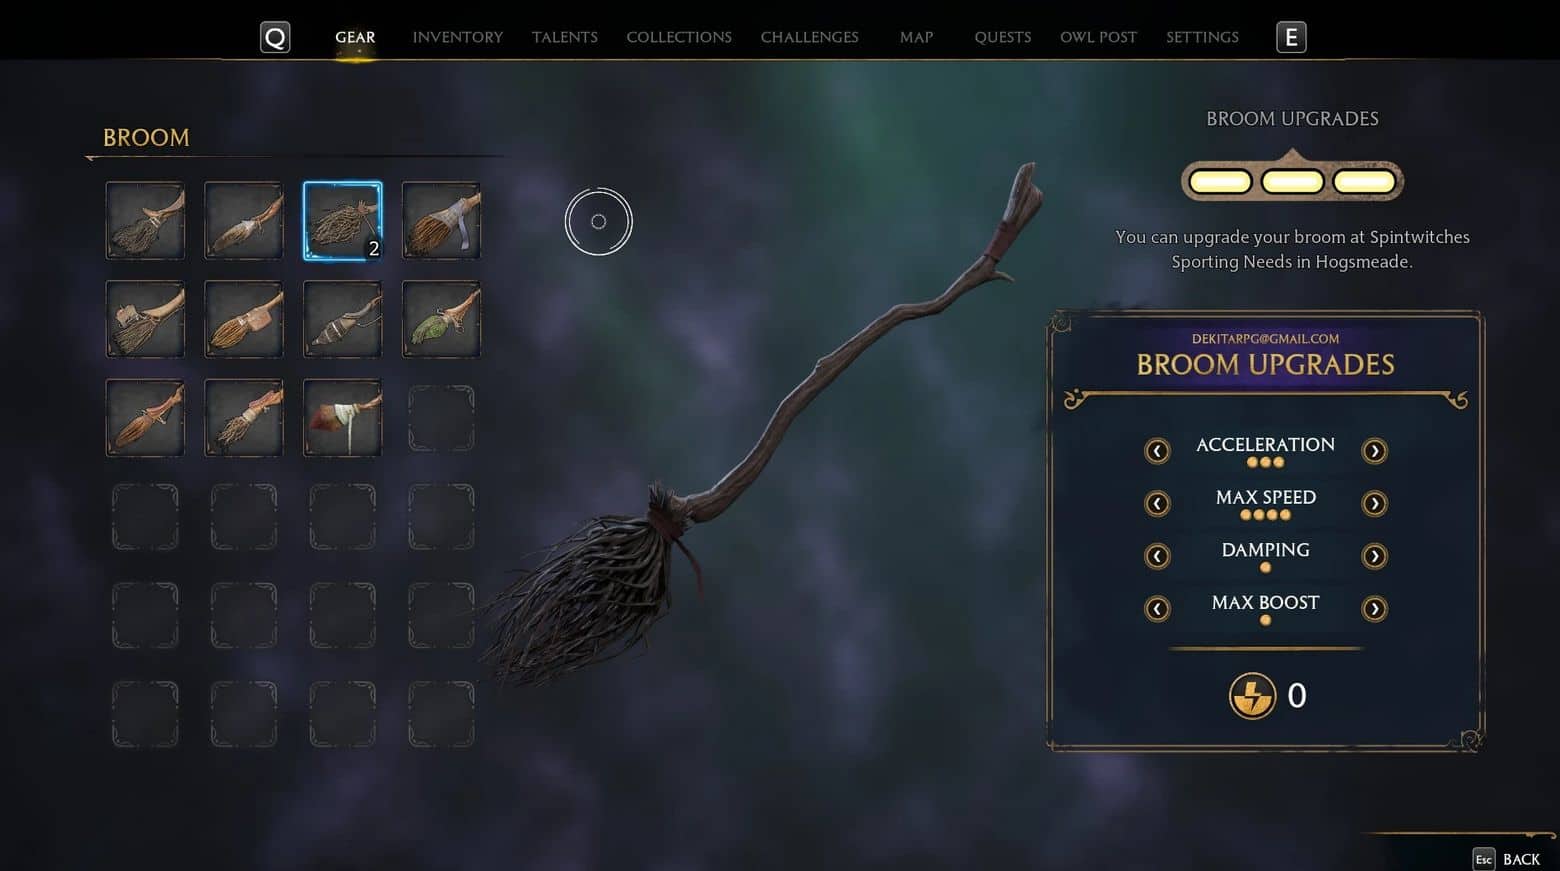Click the lightning bolt upgrade currency icon

coord(1252,695)
